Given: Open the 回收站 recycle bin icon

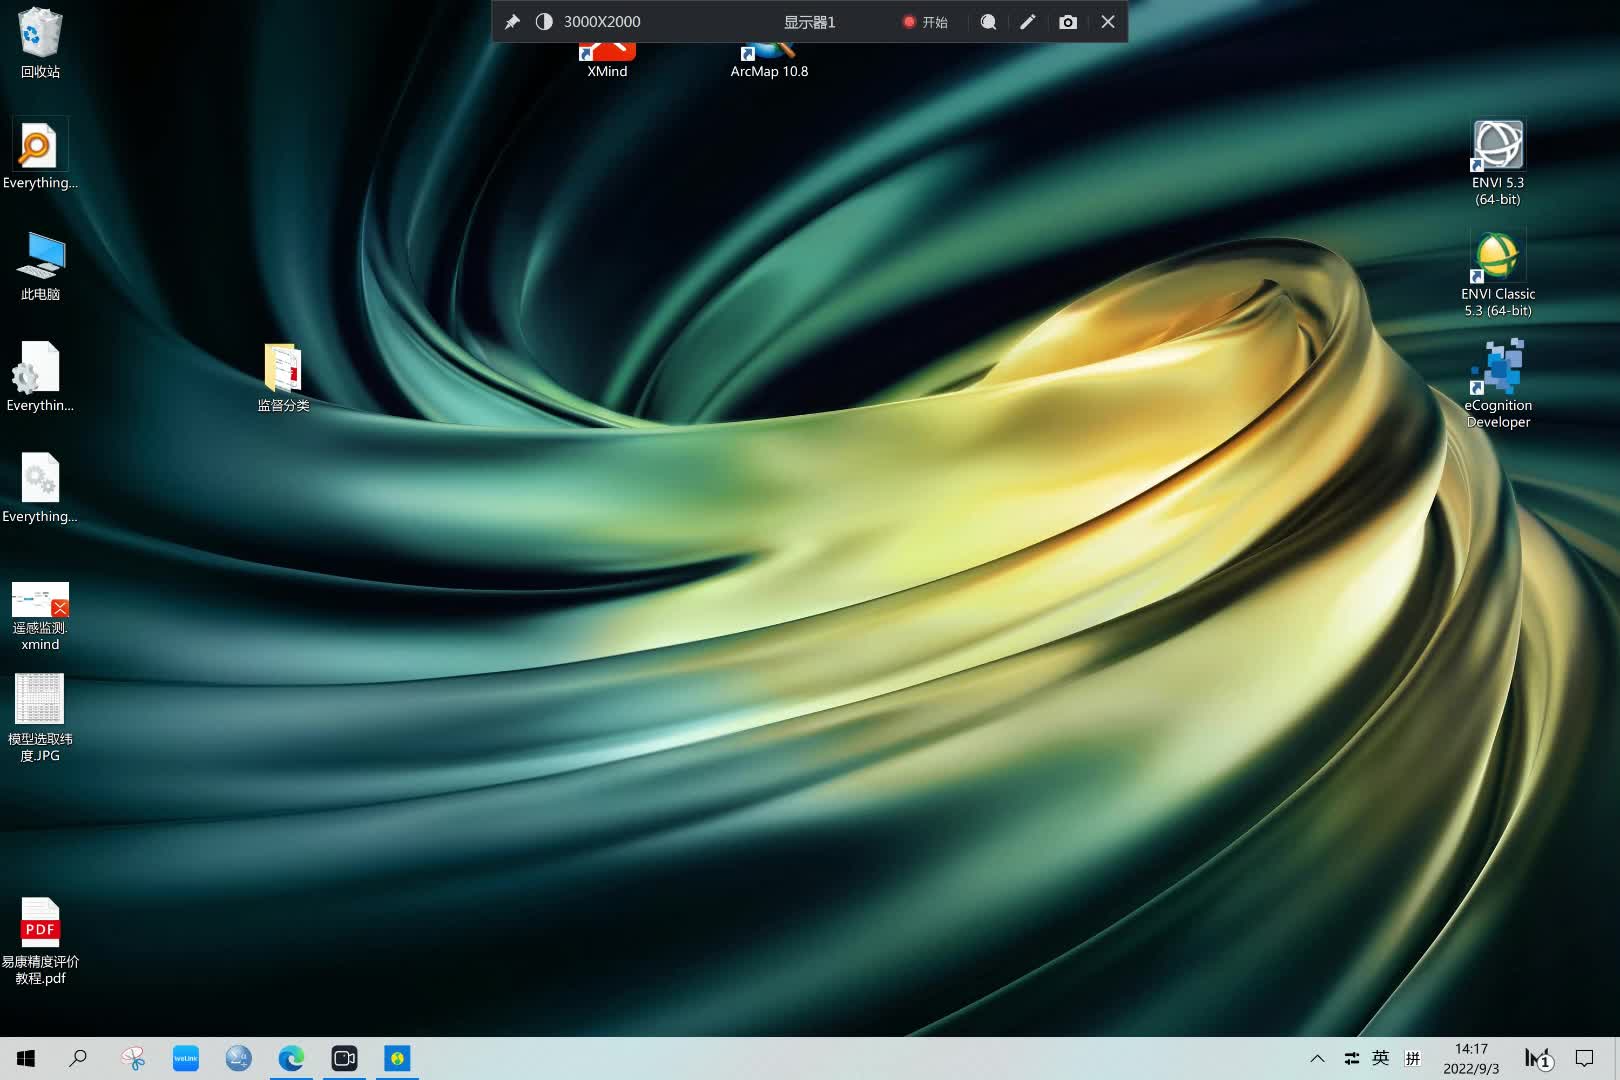Looking at the screenshot, I should (40, 42).
